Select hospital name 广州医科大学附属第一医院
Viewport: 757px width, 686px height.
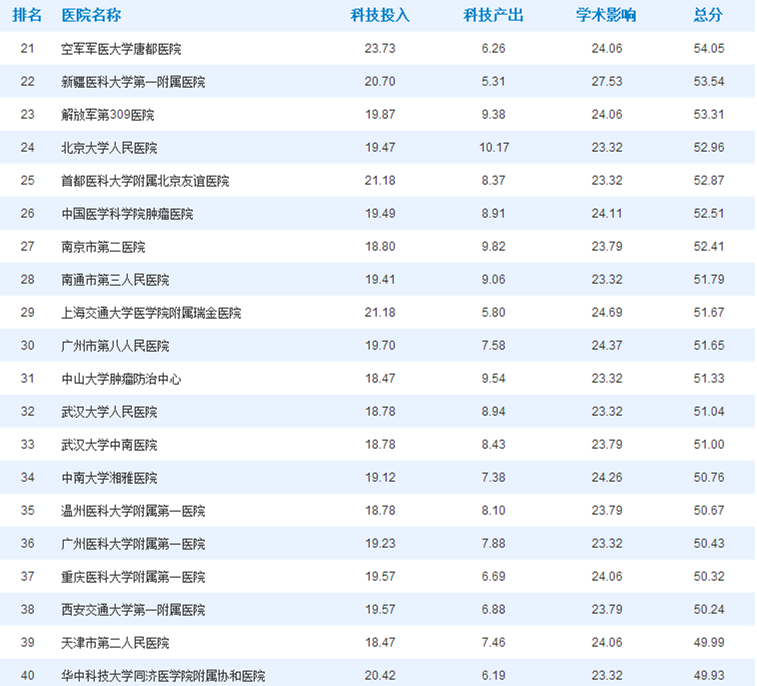coord(133,544)
